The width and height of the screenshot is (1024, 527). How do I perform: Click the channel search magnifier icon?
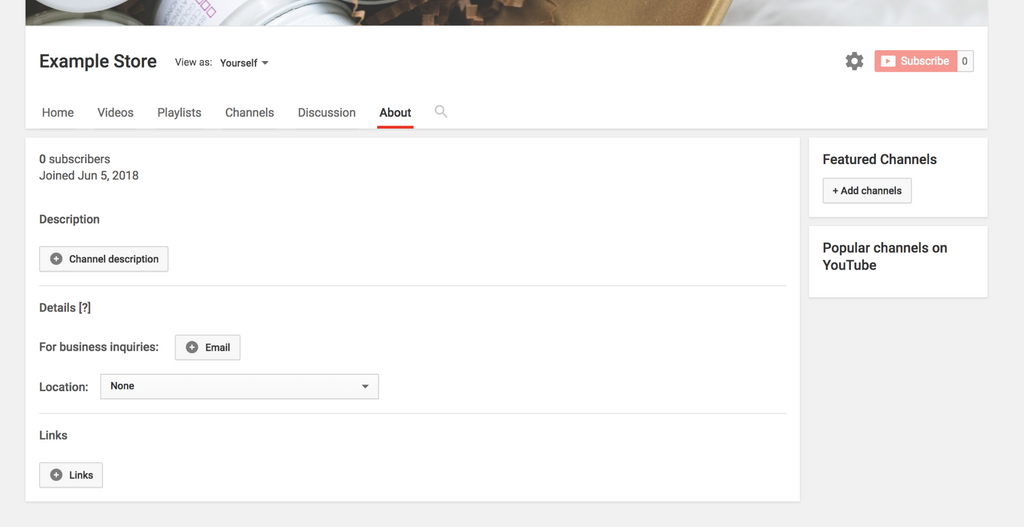(x=441, y=112)
